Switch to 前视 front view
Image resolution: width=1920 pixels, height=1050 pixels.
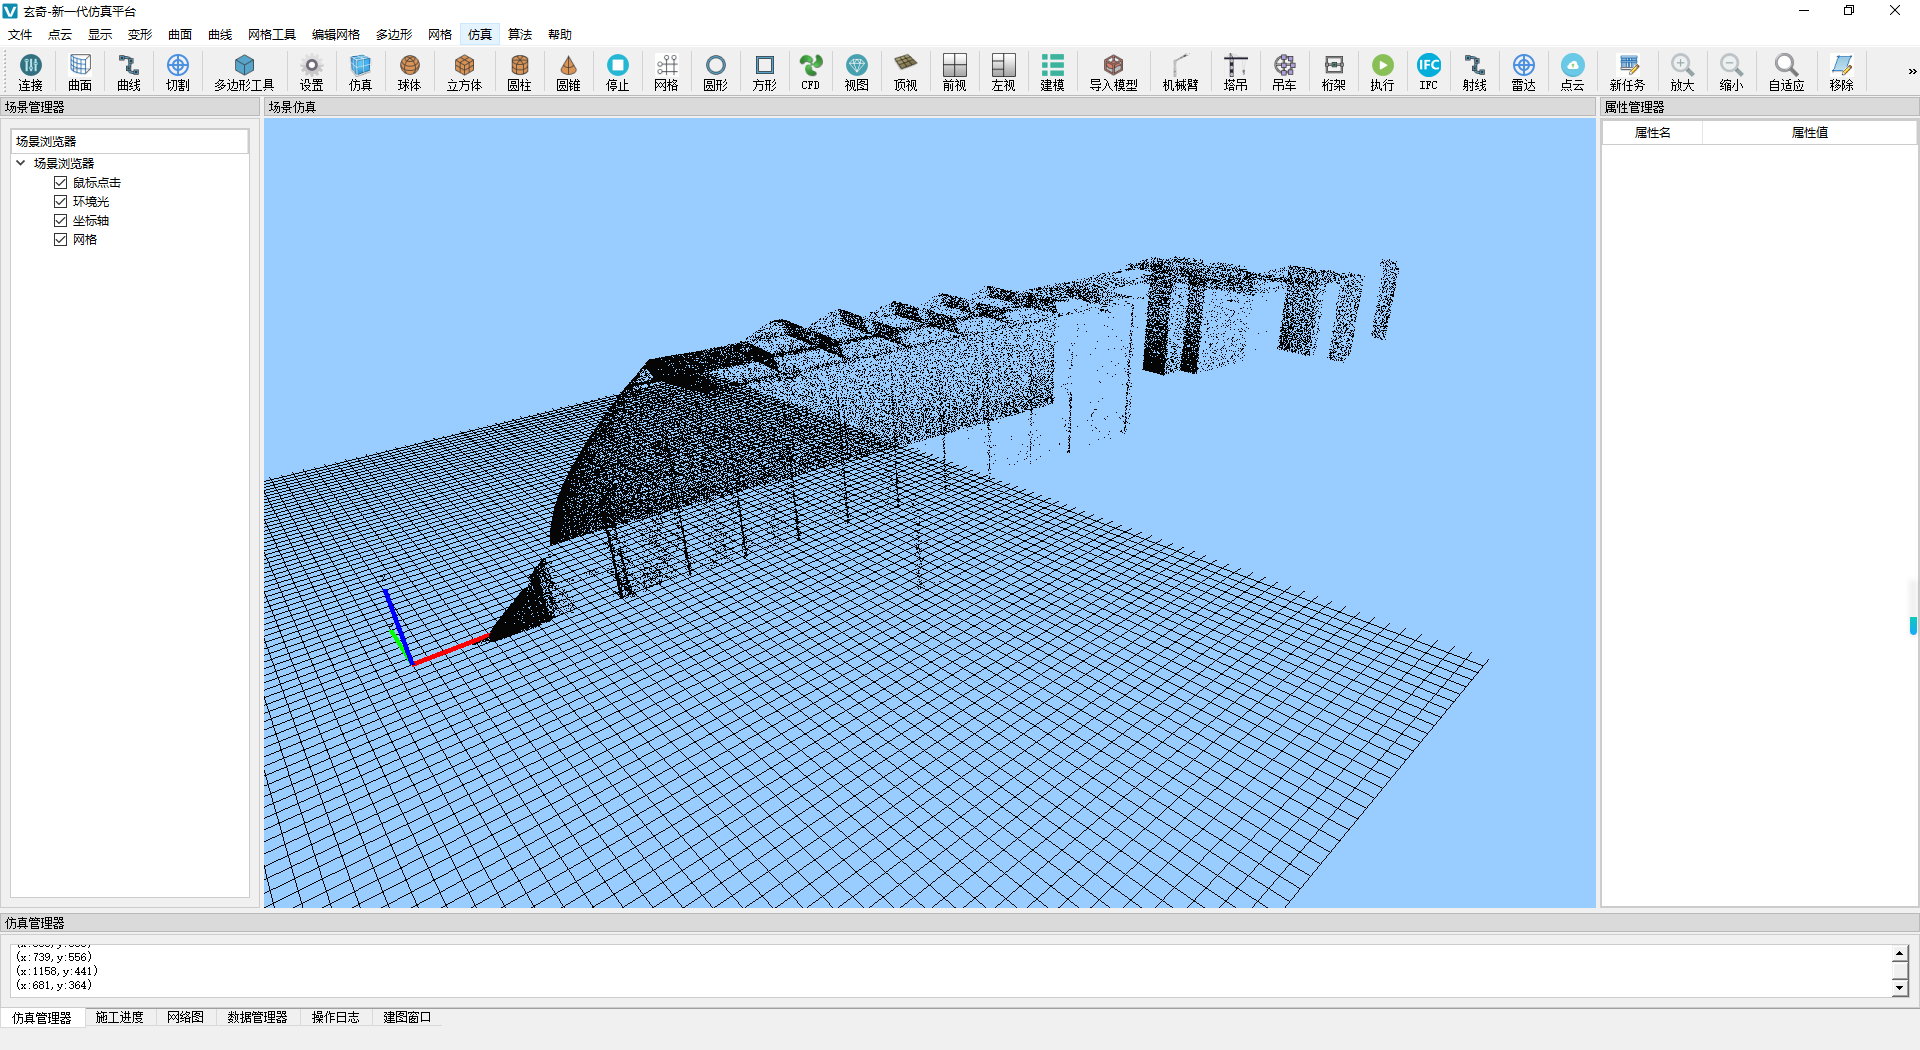coord(955,72)
